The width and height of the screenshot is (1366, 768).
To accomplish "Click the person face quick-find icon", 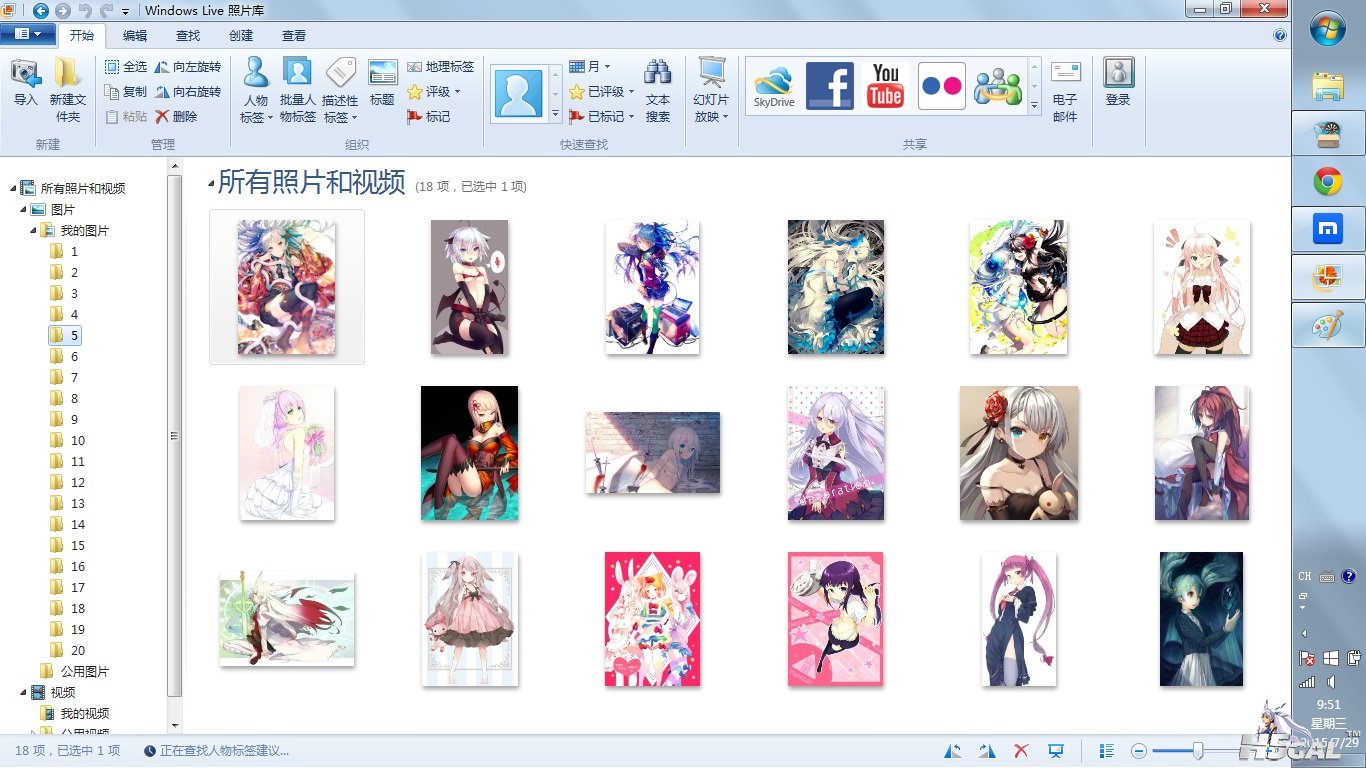I will [518, 94].
